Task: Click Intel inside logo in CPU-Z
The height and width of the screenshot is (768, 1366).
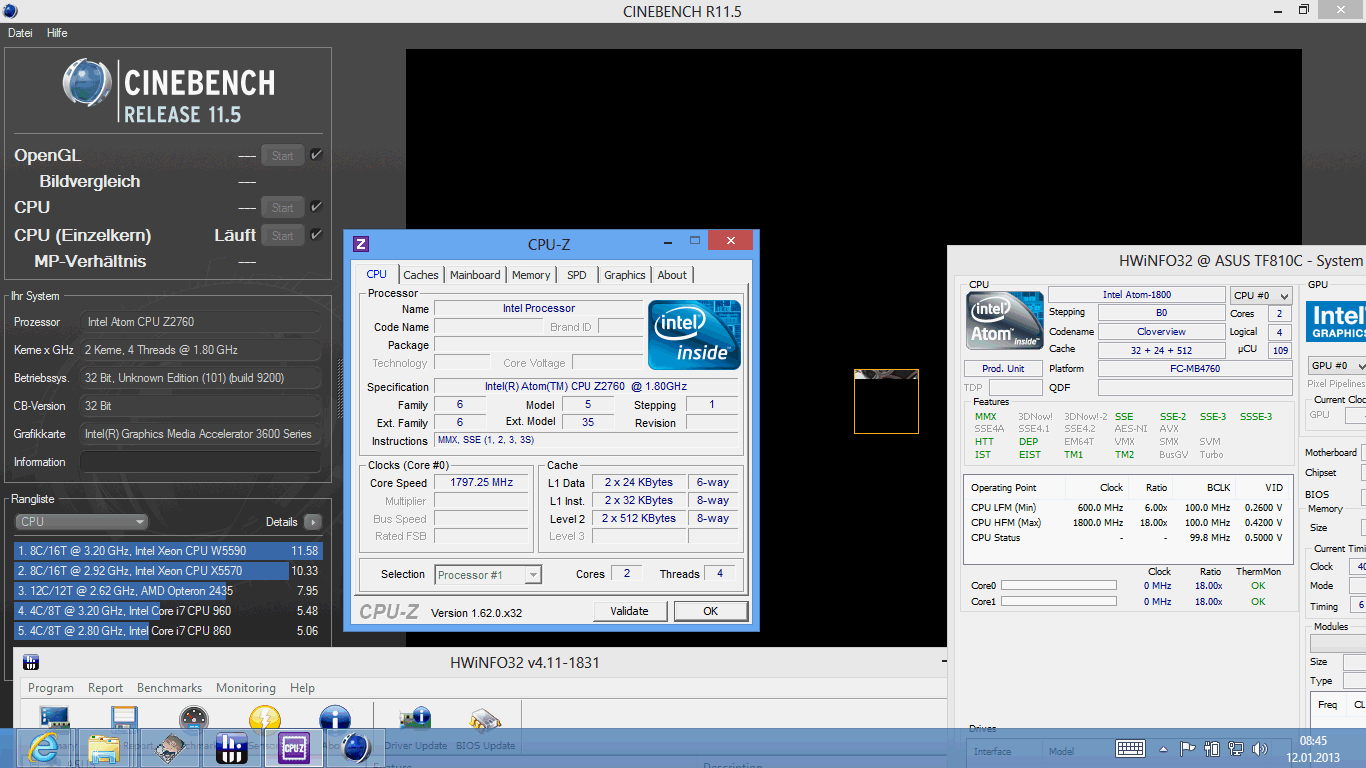Action: coord(694,335)
